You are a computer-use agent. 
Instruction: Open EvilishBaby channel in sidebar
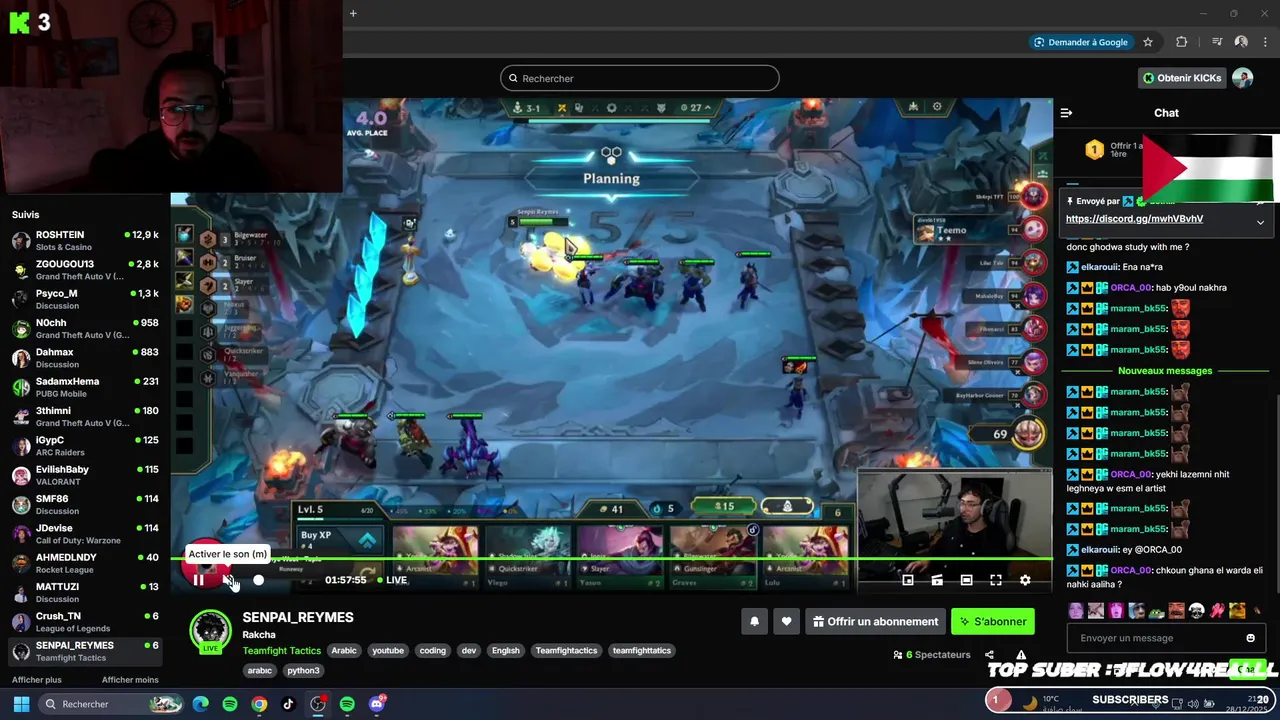85,475
